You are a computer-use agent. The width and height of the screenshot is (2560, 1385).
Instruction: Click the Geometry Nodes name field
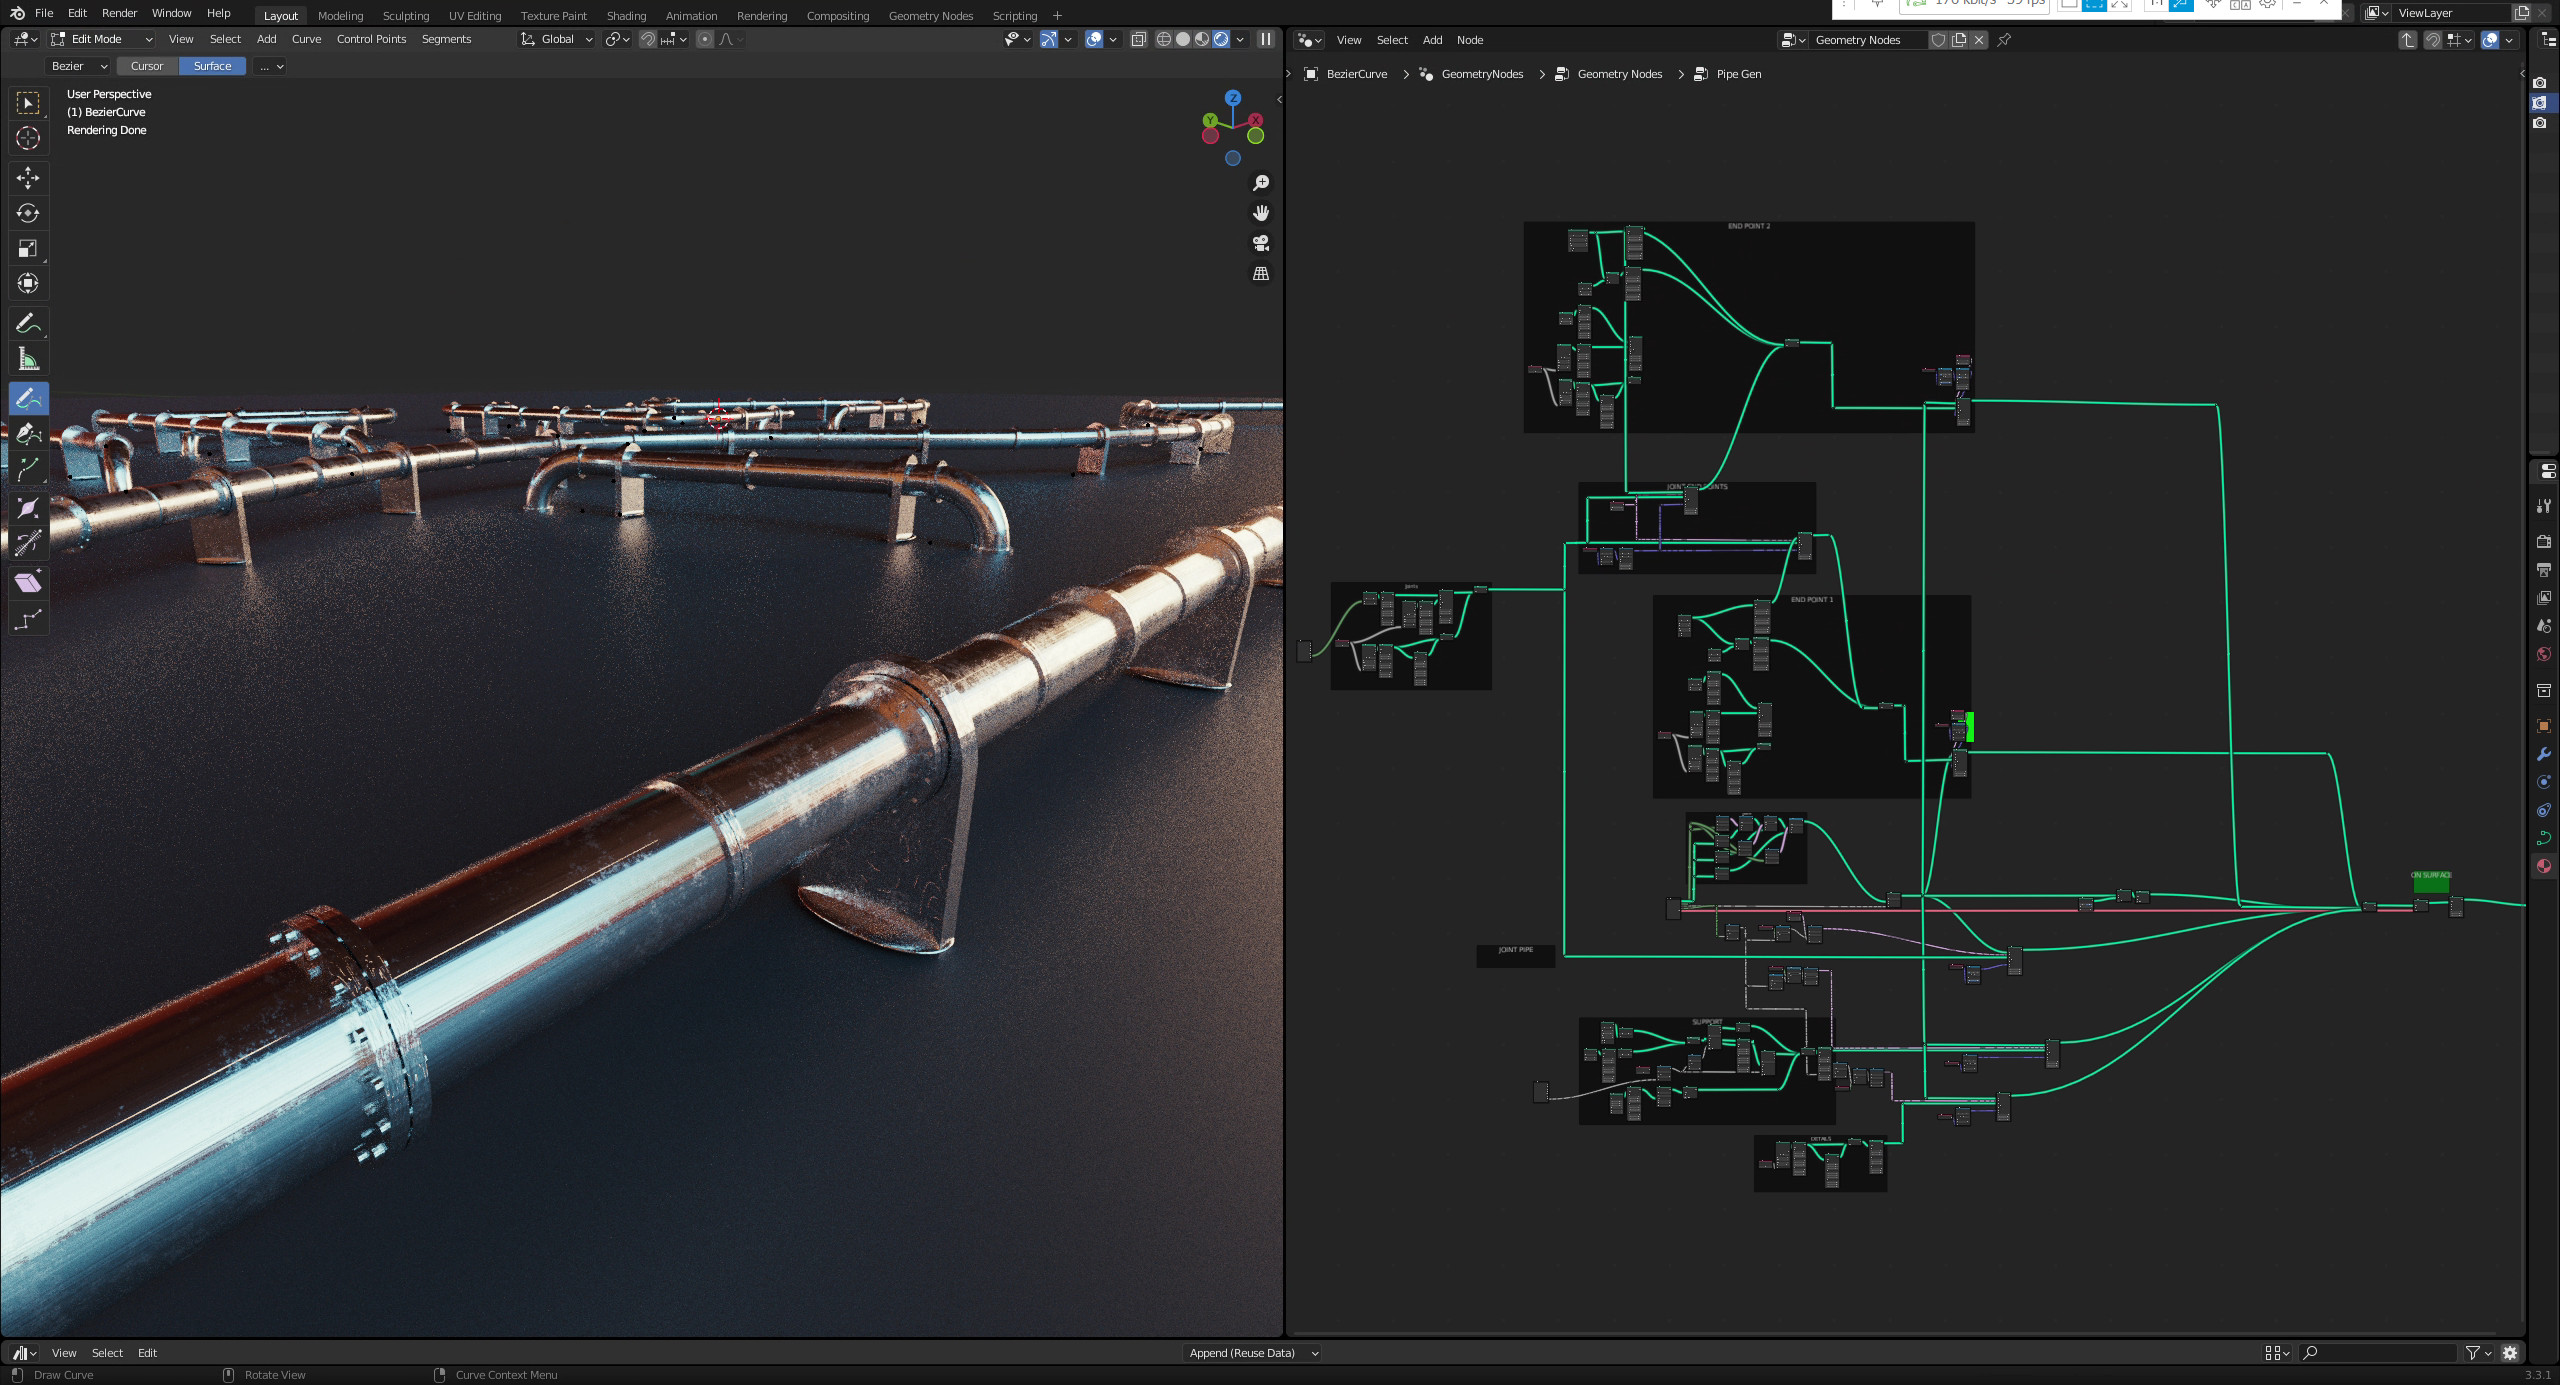[1868, 40]
